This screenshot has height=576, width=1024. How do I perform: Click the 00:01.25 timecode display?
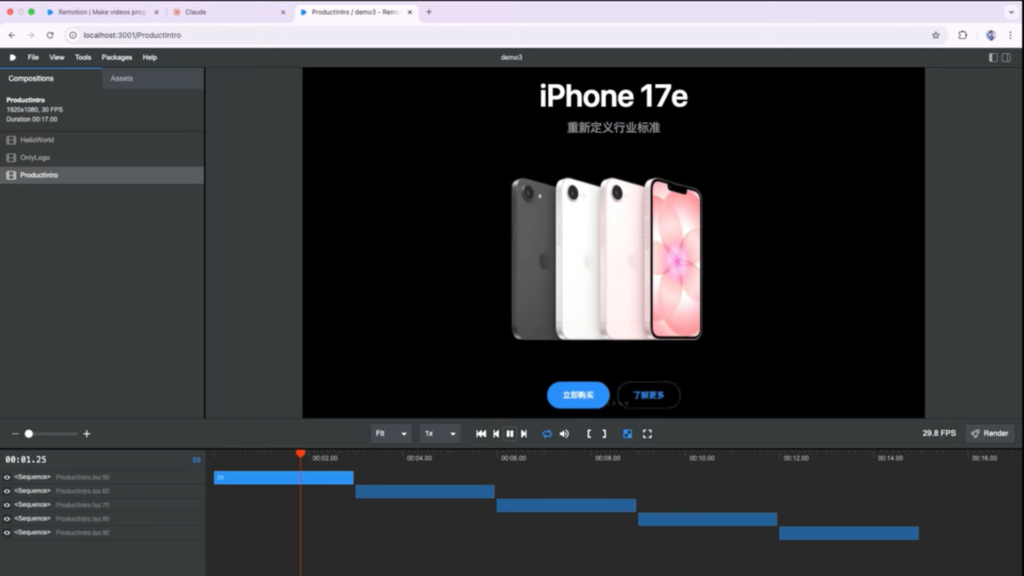point(26,460)
